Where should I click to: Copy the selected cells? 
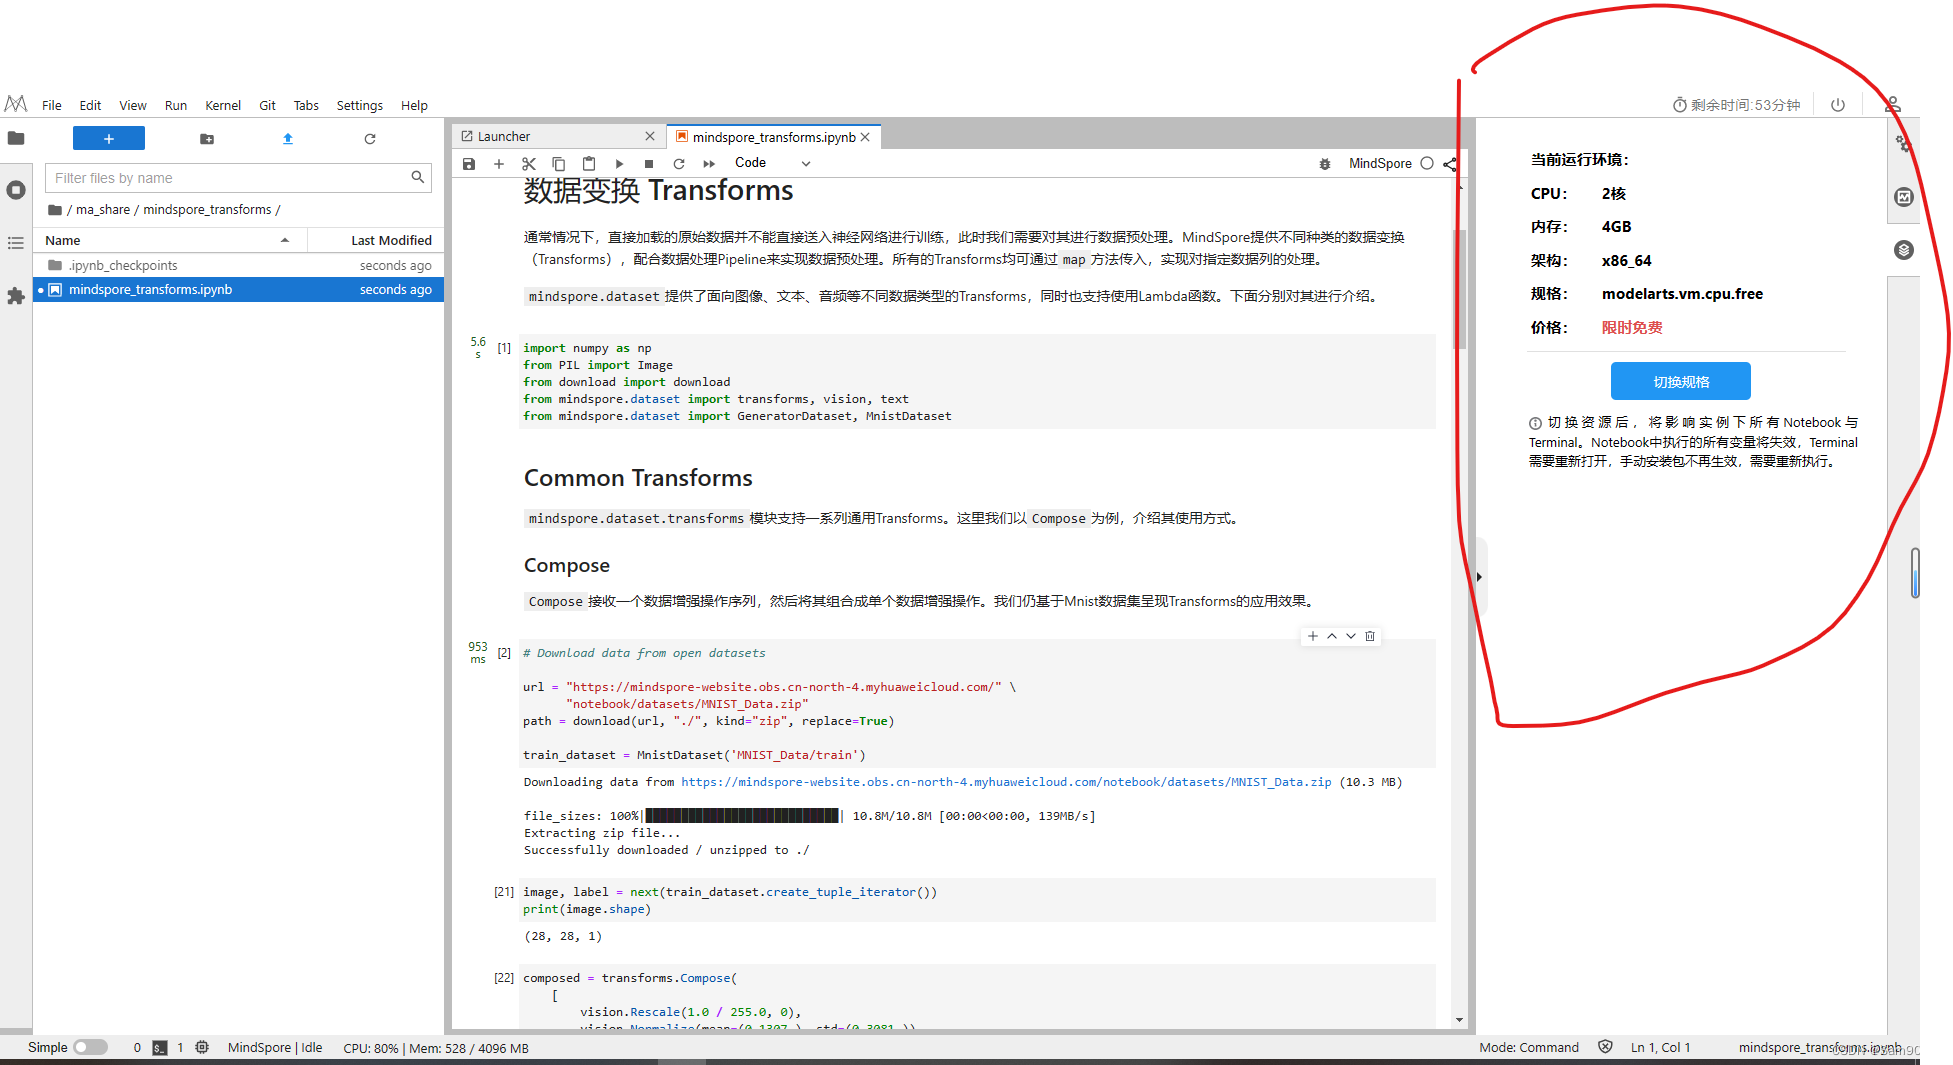[559, 163]
